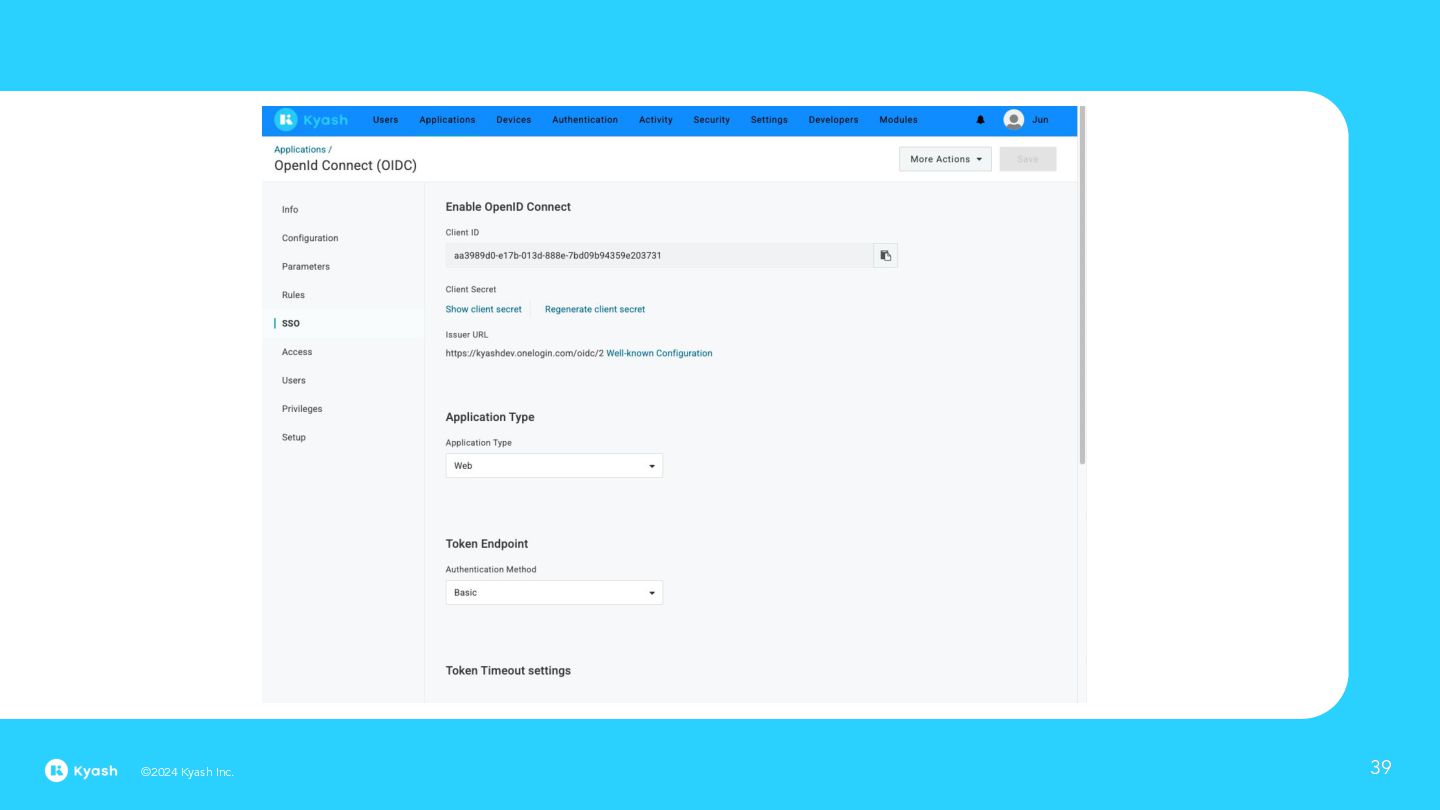
Task: Click the Issuer URL text https://kyashdev.onelogin.com/oidc/2
Action: click(525, 354)
